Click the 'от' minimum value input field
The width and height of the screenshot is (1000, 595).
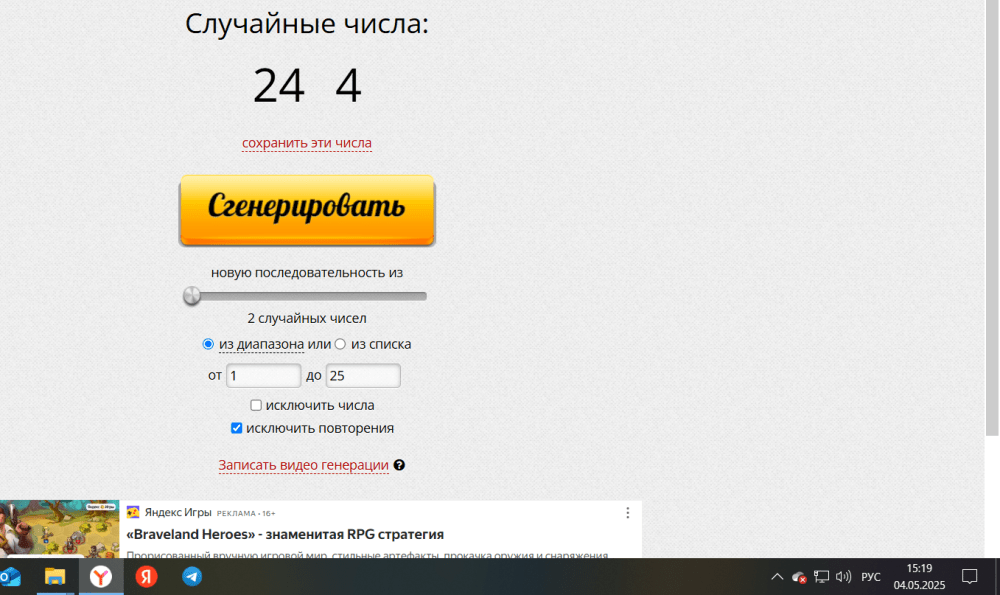click(263, 375)
